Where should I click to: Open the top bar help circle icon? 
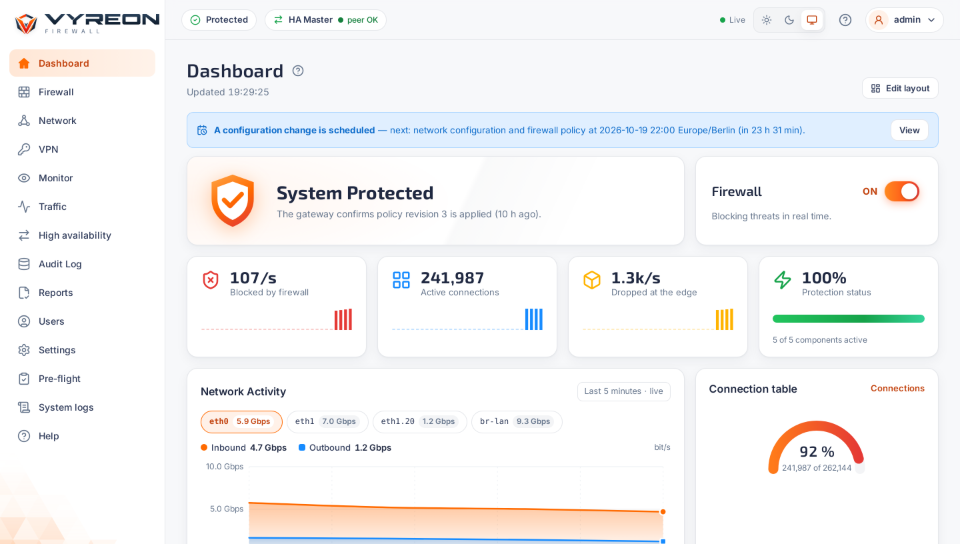coord(845,20)
